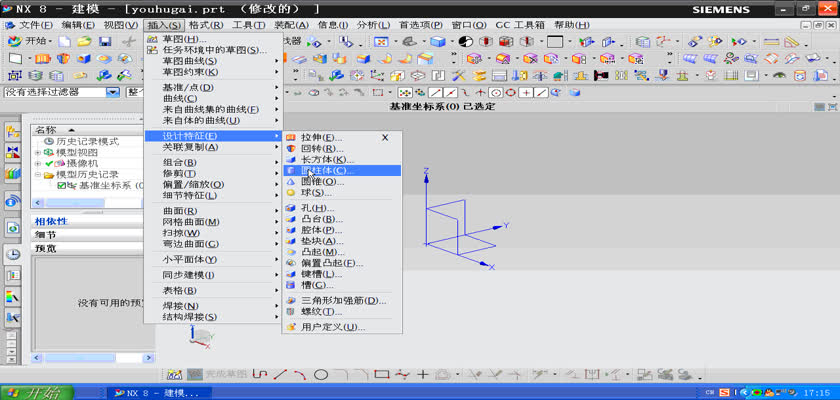840x400 pixels.
Task: Select the Arc tool in the sketch toolbar
Action: pyautogui.click(x=300, y=375)
